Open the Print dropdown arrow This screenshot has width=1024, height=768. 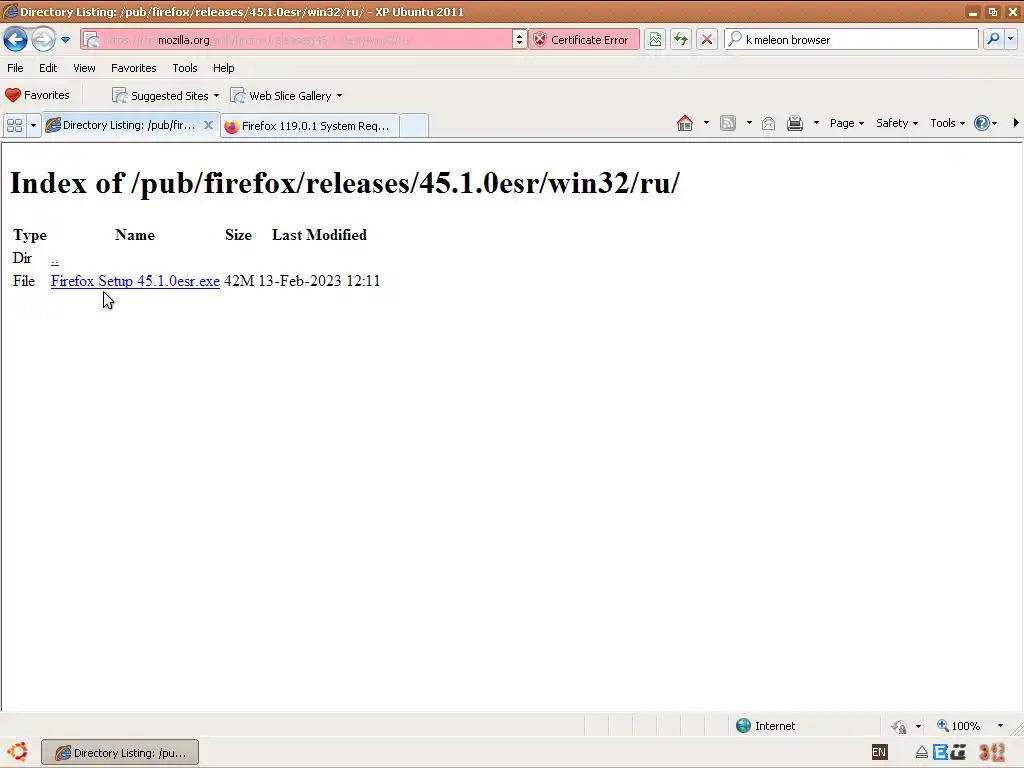(x=816, y=123)
